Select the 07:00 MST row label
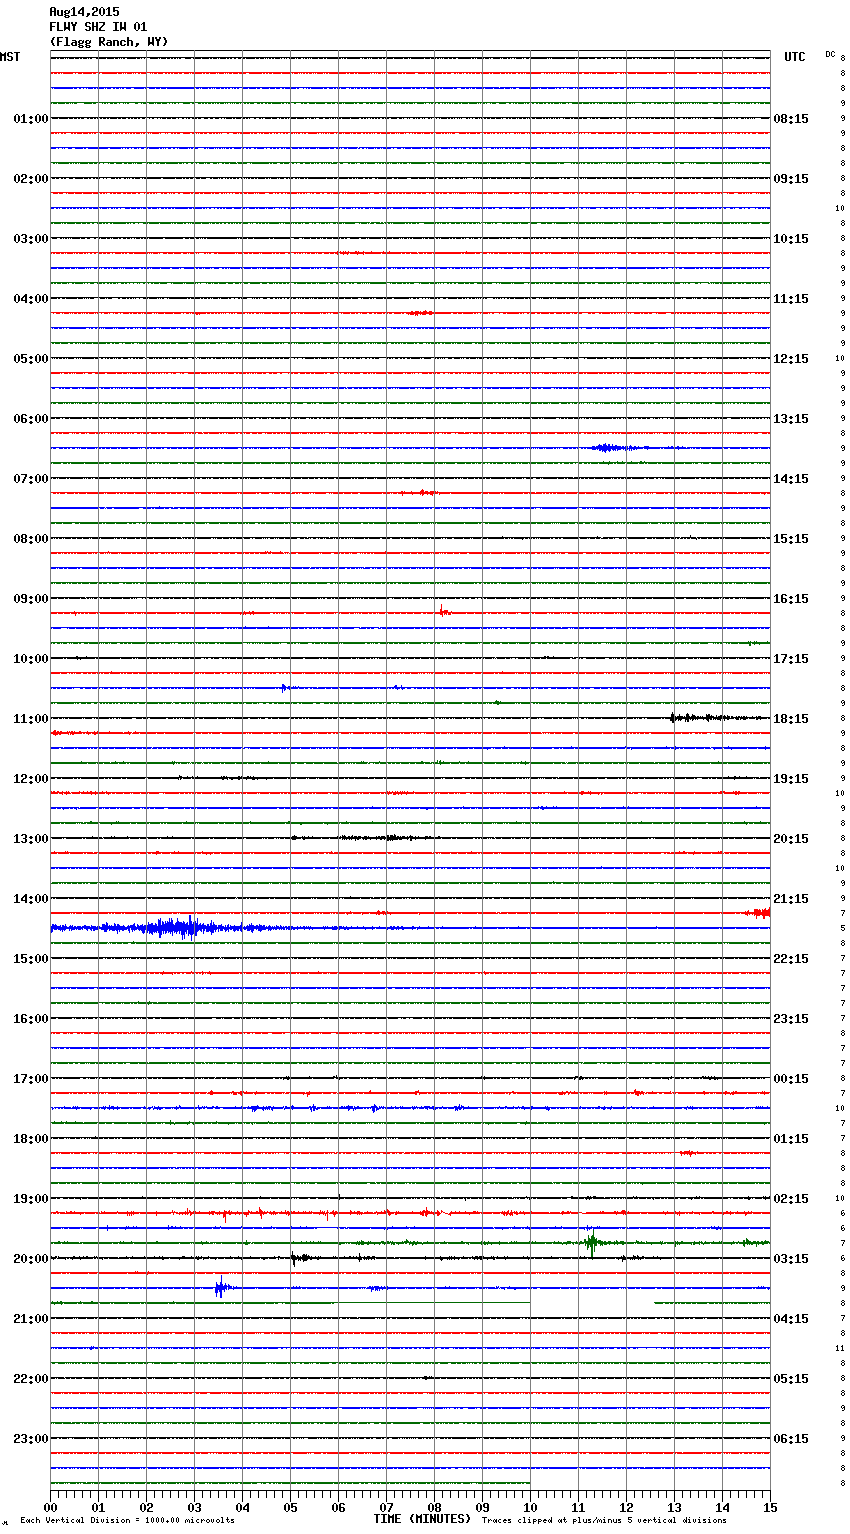This screenshot has height=1534, width=850. point(31,479)
